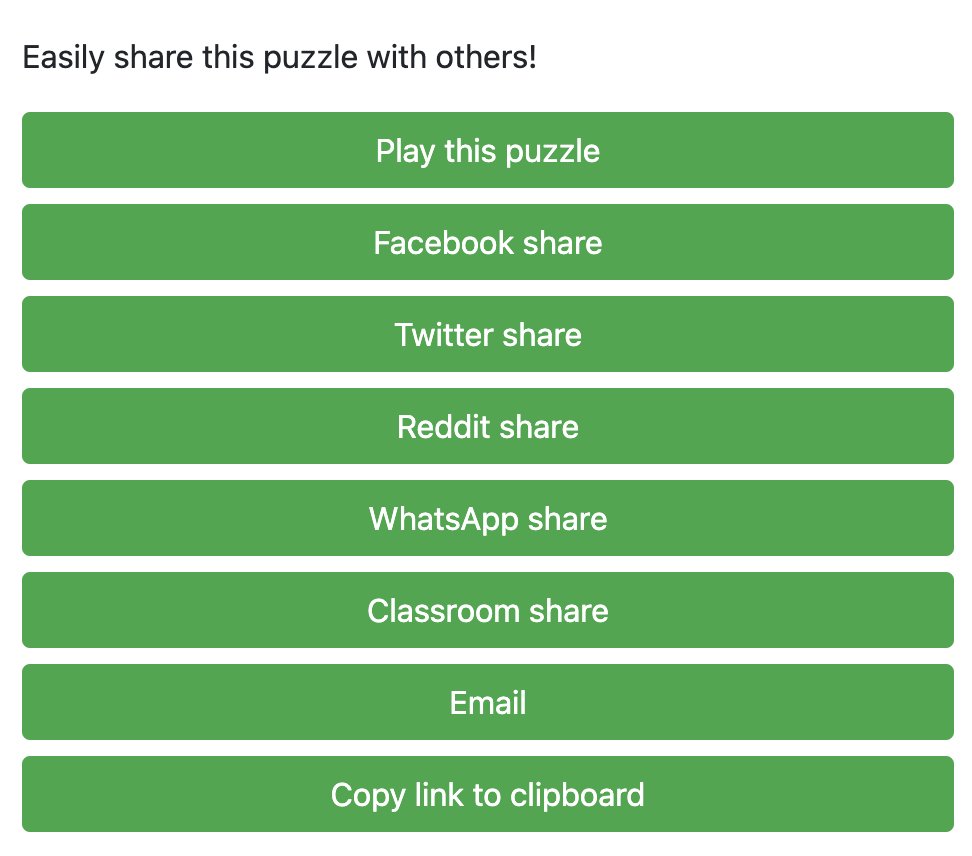The width and height of the screenshot is (972, 856).
Task: Click the Play this puzzle button
Action: 488,151
